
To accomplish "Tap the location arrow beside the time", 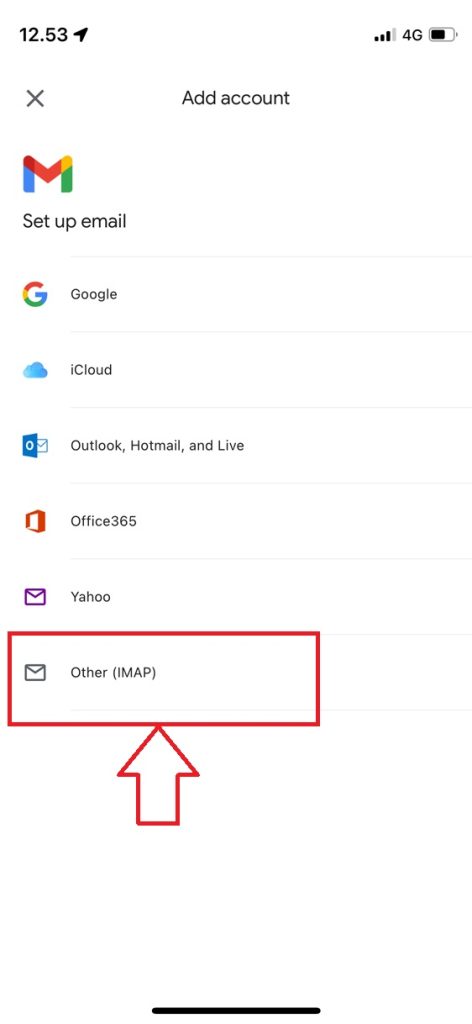I will (x=80, y=35).
